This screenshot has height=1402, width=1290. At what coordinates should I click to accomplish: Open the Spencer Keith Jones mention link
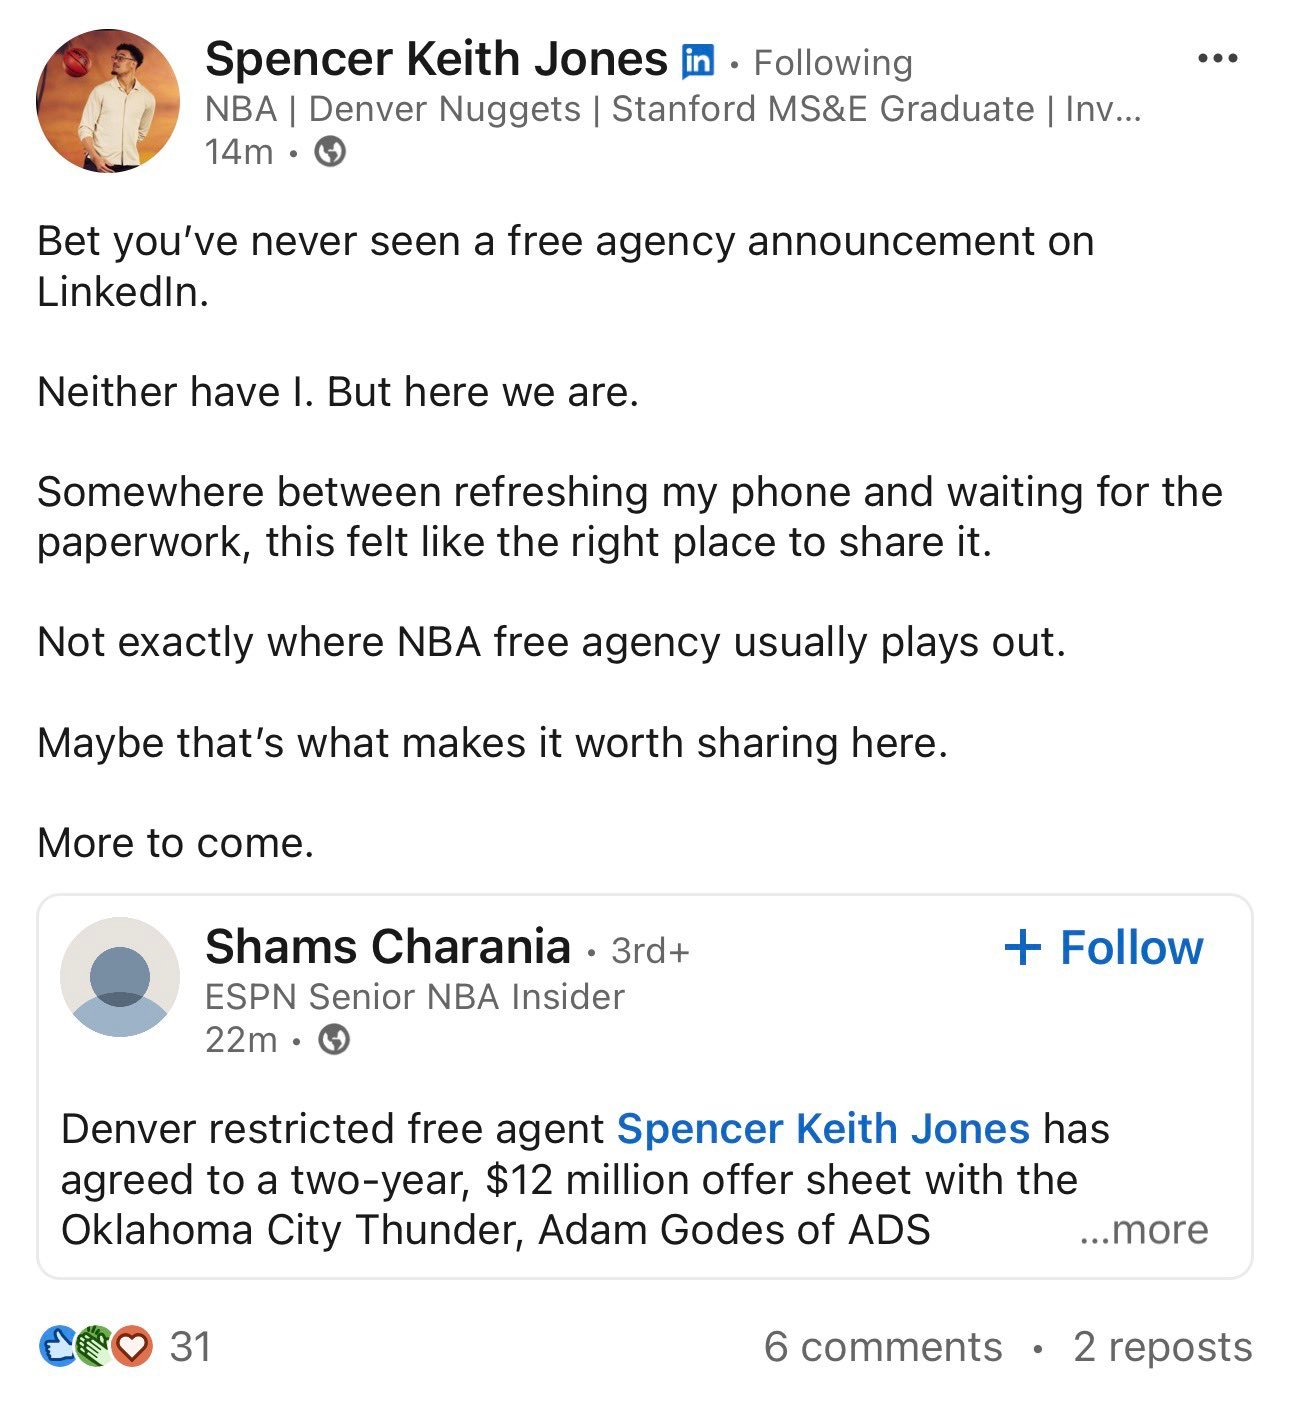(823, 1129)
